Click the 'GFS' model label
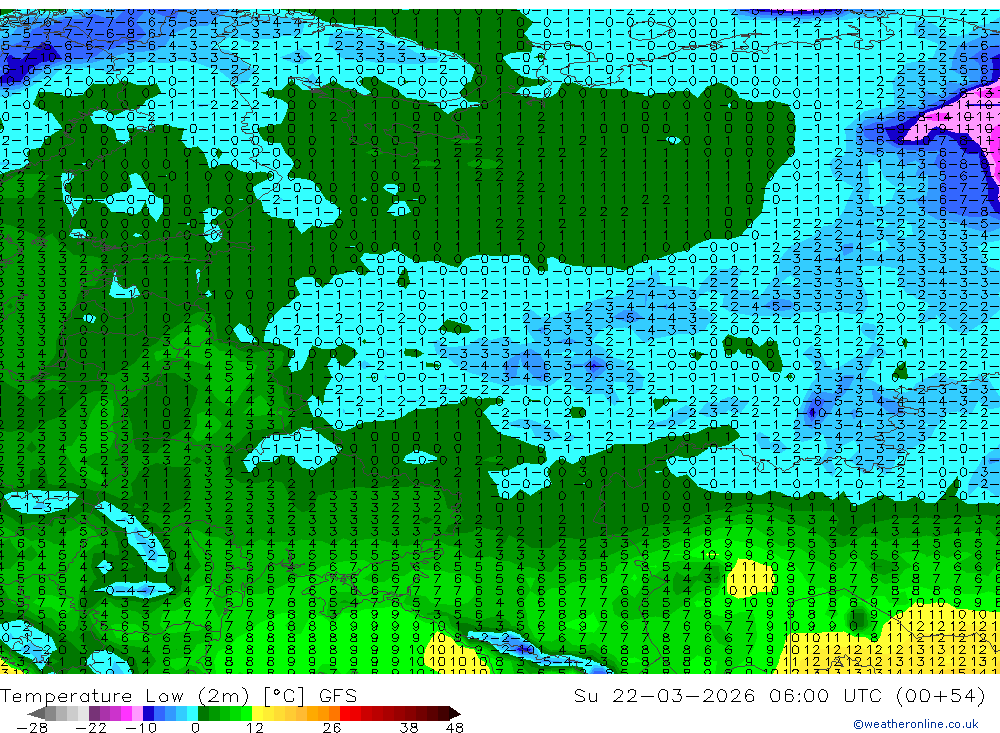 pyautogui.click(x=338, y=696)
